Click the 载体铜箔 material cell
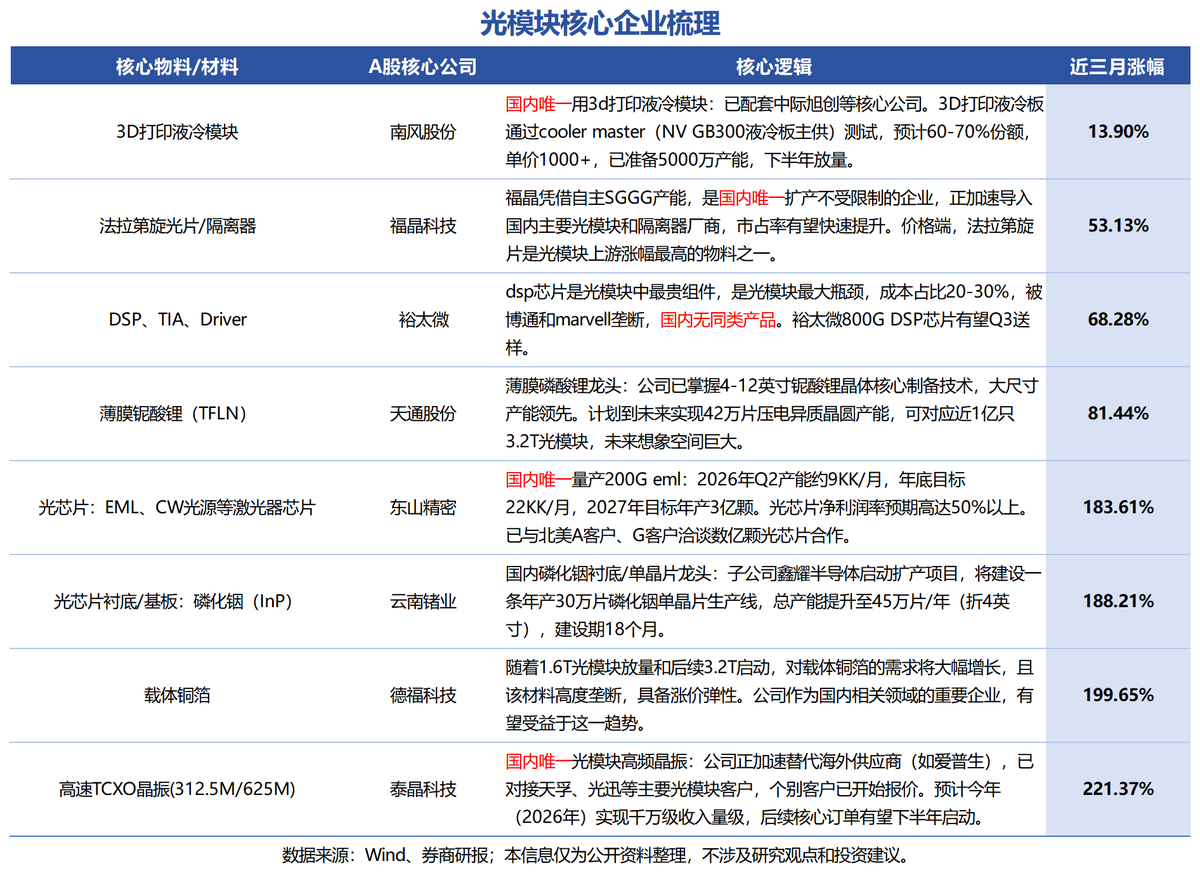The image size is (1200, 873). pyautogui.click(x=177, y=695)
